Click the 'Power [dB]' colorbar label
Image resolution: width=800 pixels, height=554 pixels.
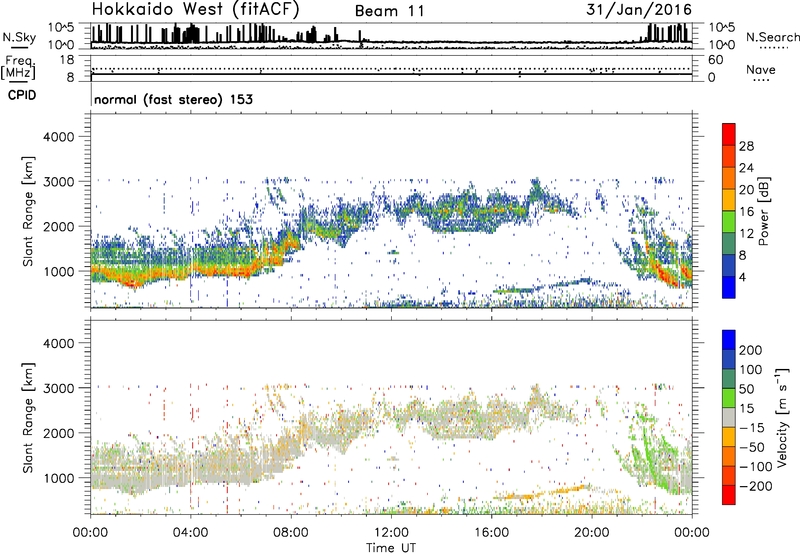(763, 212)
